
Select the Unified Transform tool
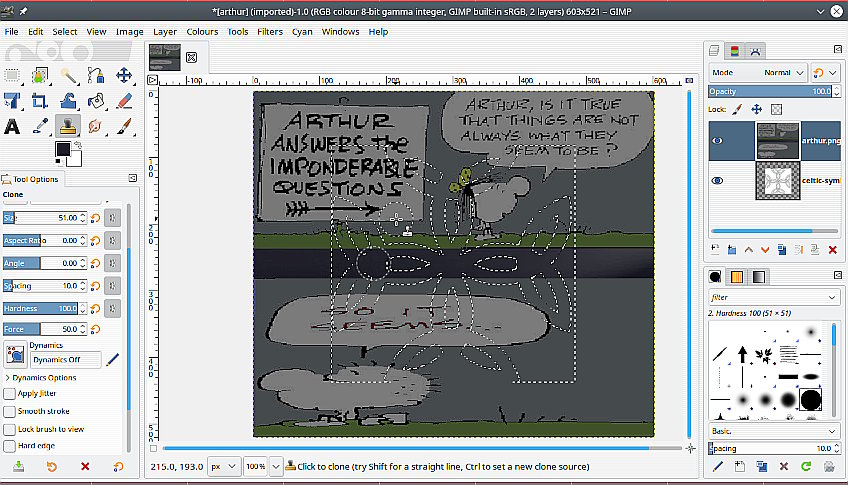pos(12,101)
